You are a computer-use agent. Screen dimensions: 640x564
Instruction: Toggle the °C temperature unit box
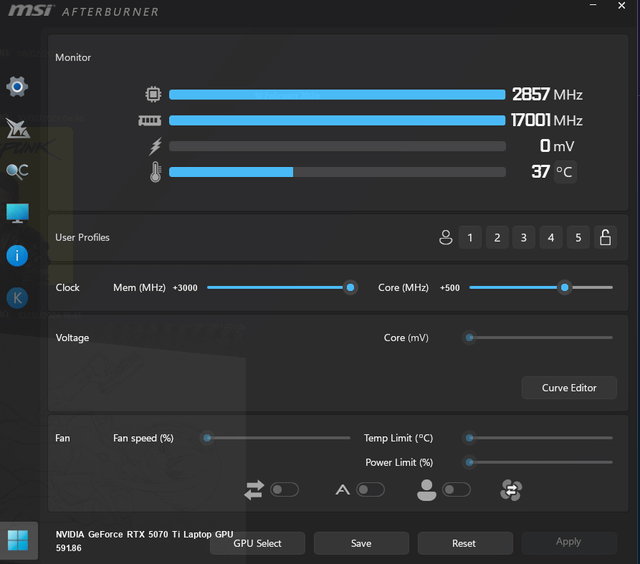565,172
